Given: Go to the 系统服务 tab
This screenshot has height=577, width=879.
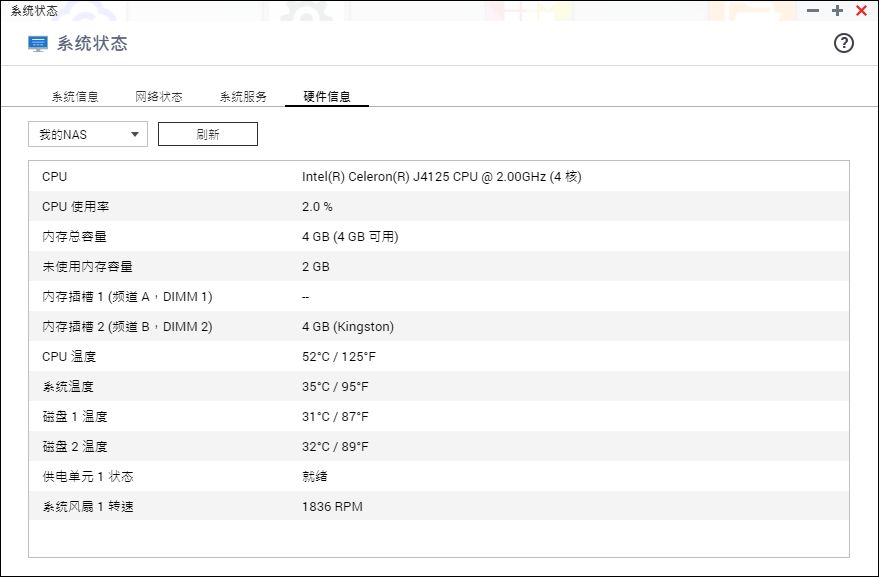Looking at the screenshot, I should [243, 96].
